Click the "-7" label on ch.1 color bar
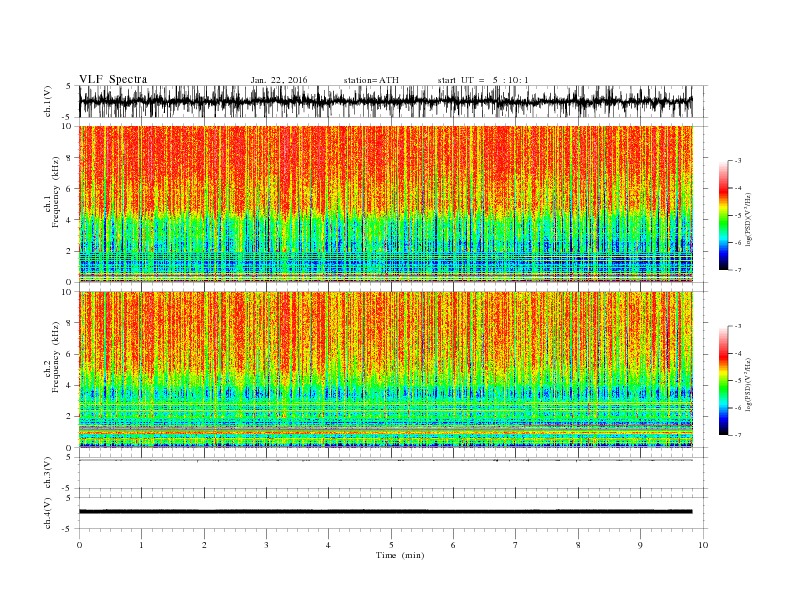The image size is (792, 612). click(x=738, y=270)
